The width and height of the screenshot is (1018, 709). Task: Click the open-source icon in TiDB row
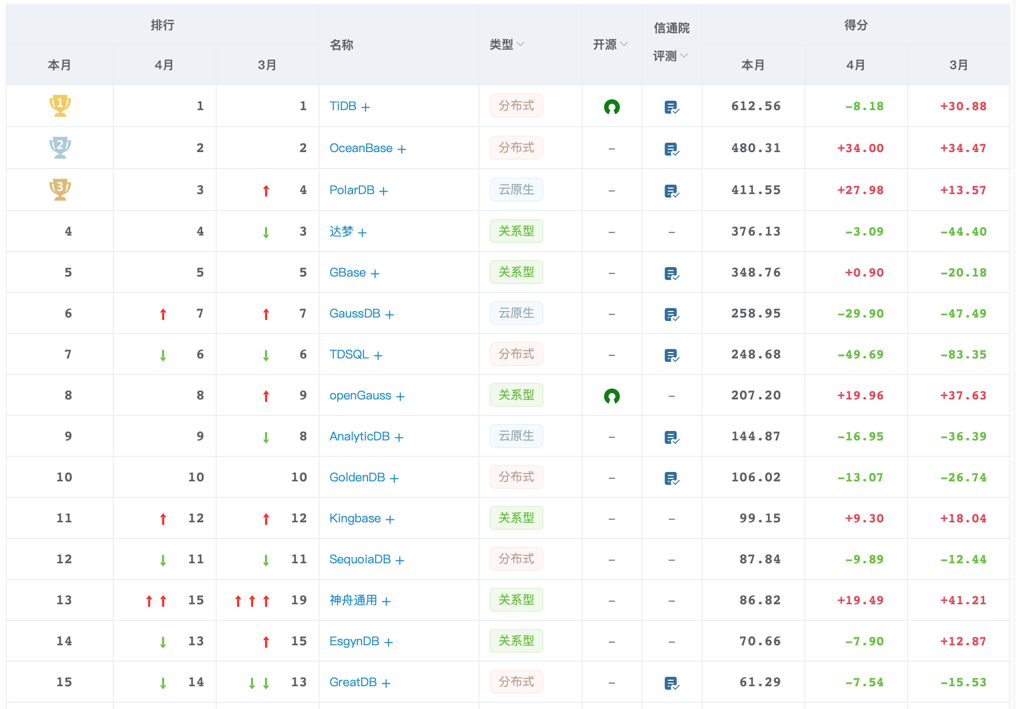[x=612, y=106]
